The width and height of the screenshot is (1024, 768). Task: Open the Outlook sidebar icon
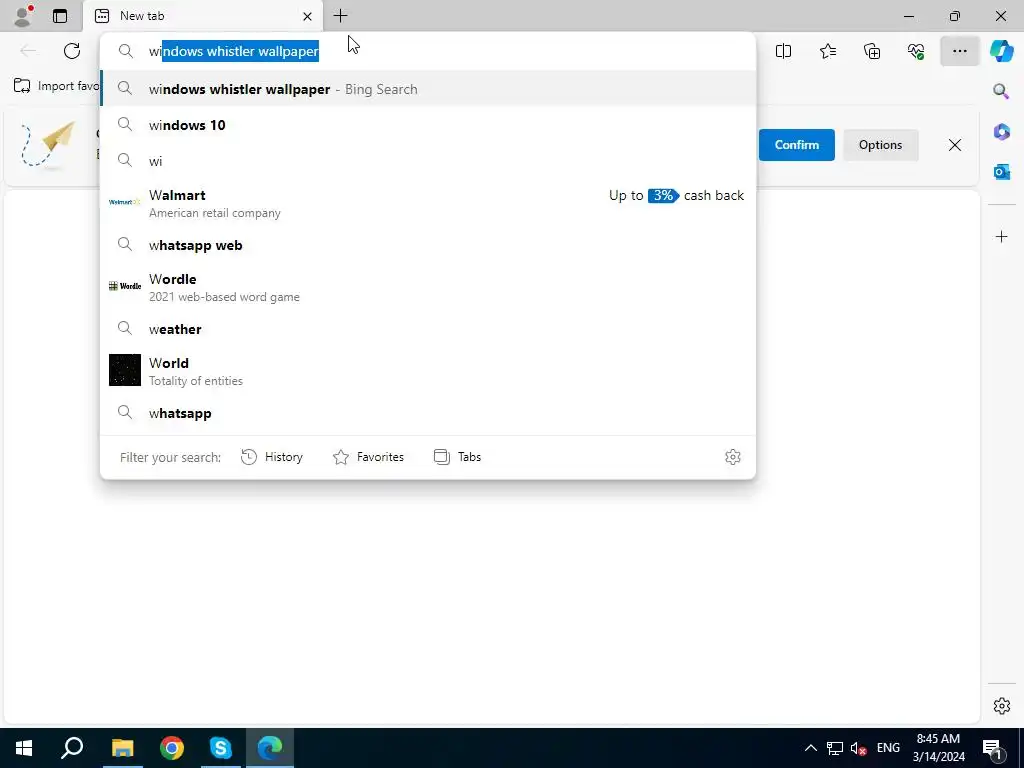click(x=1001, y=172)
